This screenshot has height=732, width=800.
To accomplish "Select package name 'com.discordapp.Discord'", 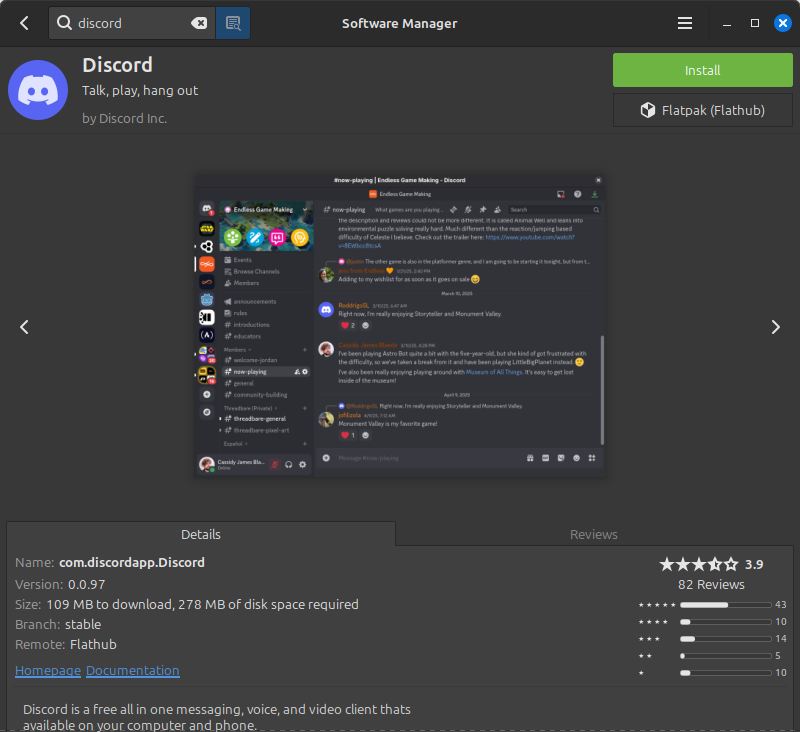I will click(132, 562).
